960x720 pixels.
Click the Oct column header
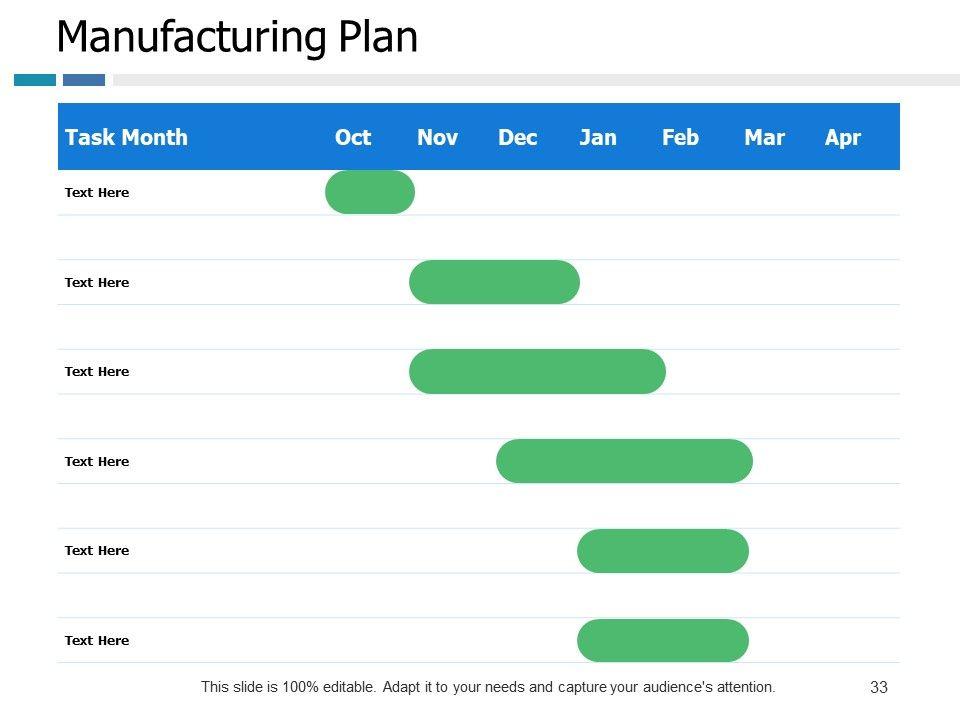click(x=353, y=138)
